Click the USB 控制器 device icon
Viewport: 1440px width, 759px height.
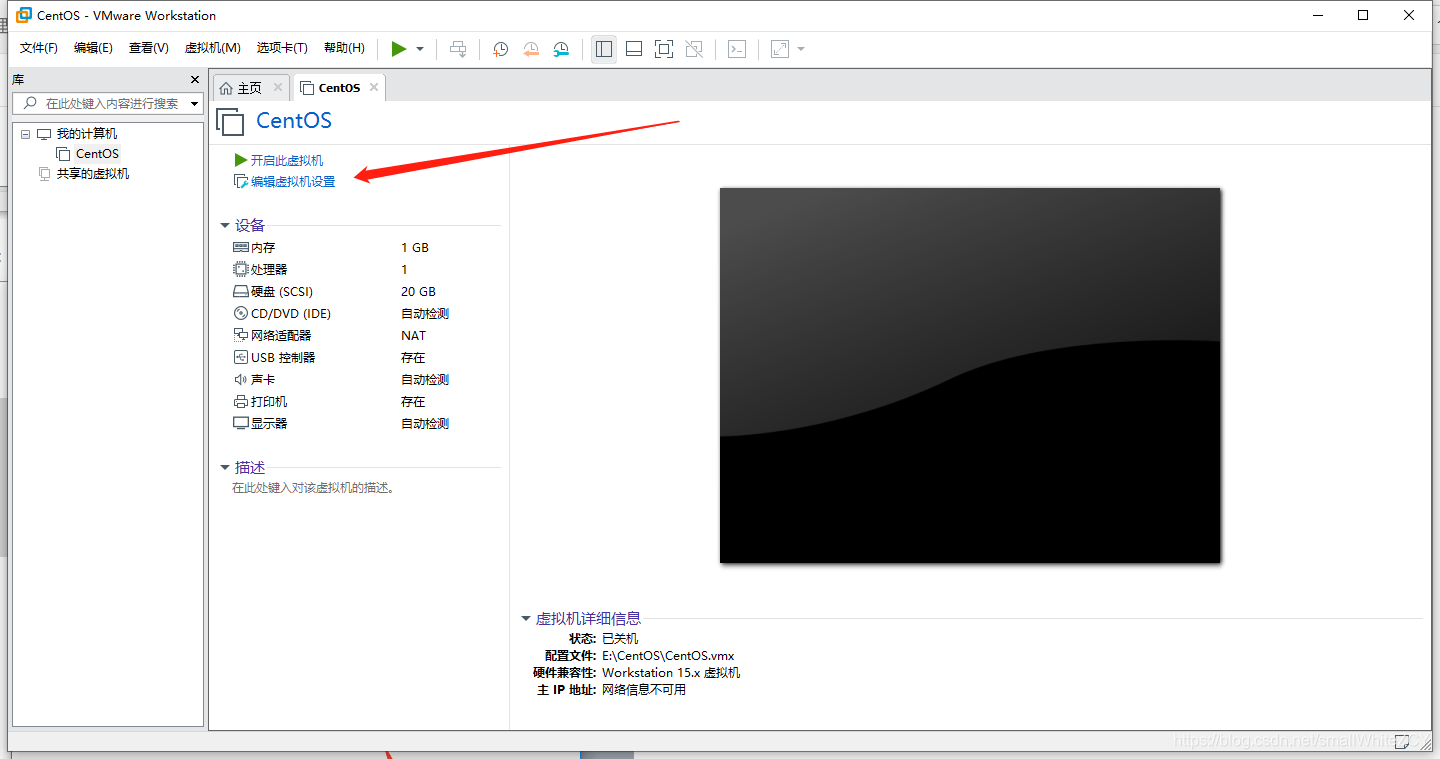pyautogui.click(x=240, y=357)
